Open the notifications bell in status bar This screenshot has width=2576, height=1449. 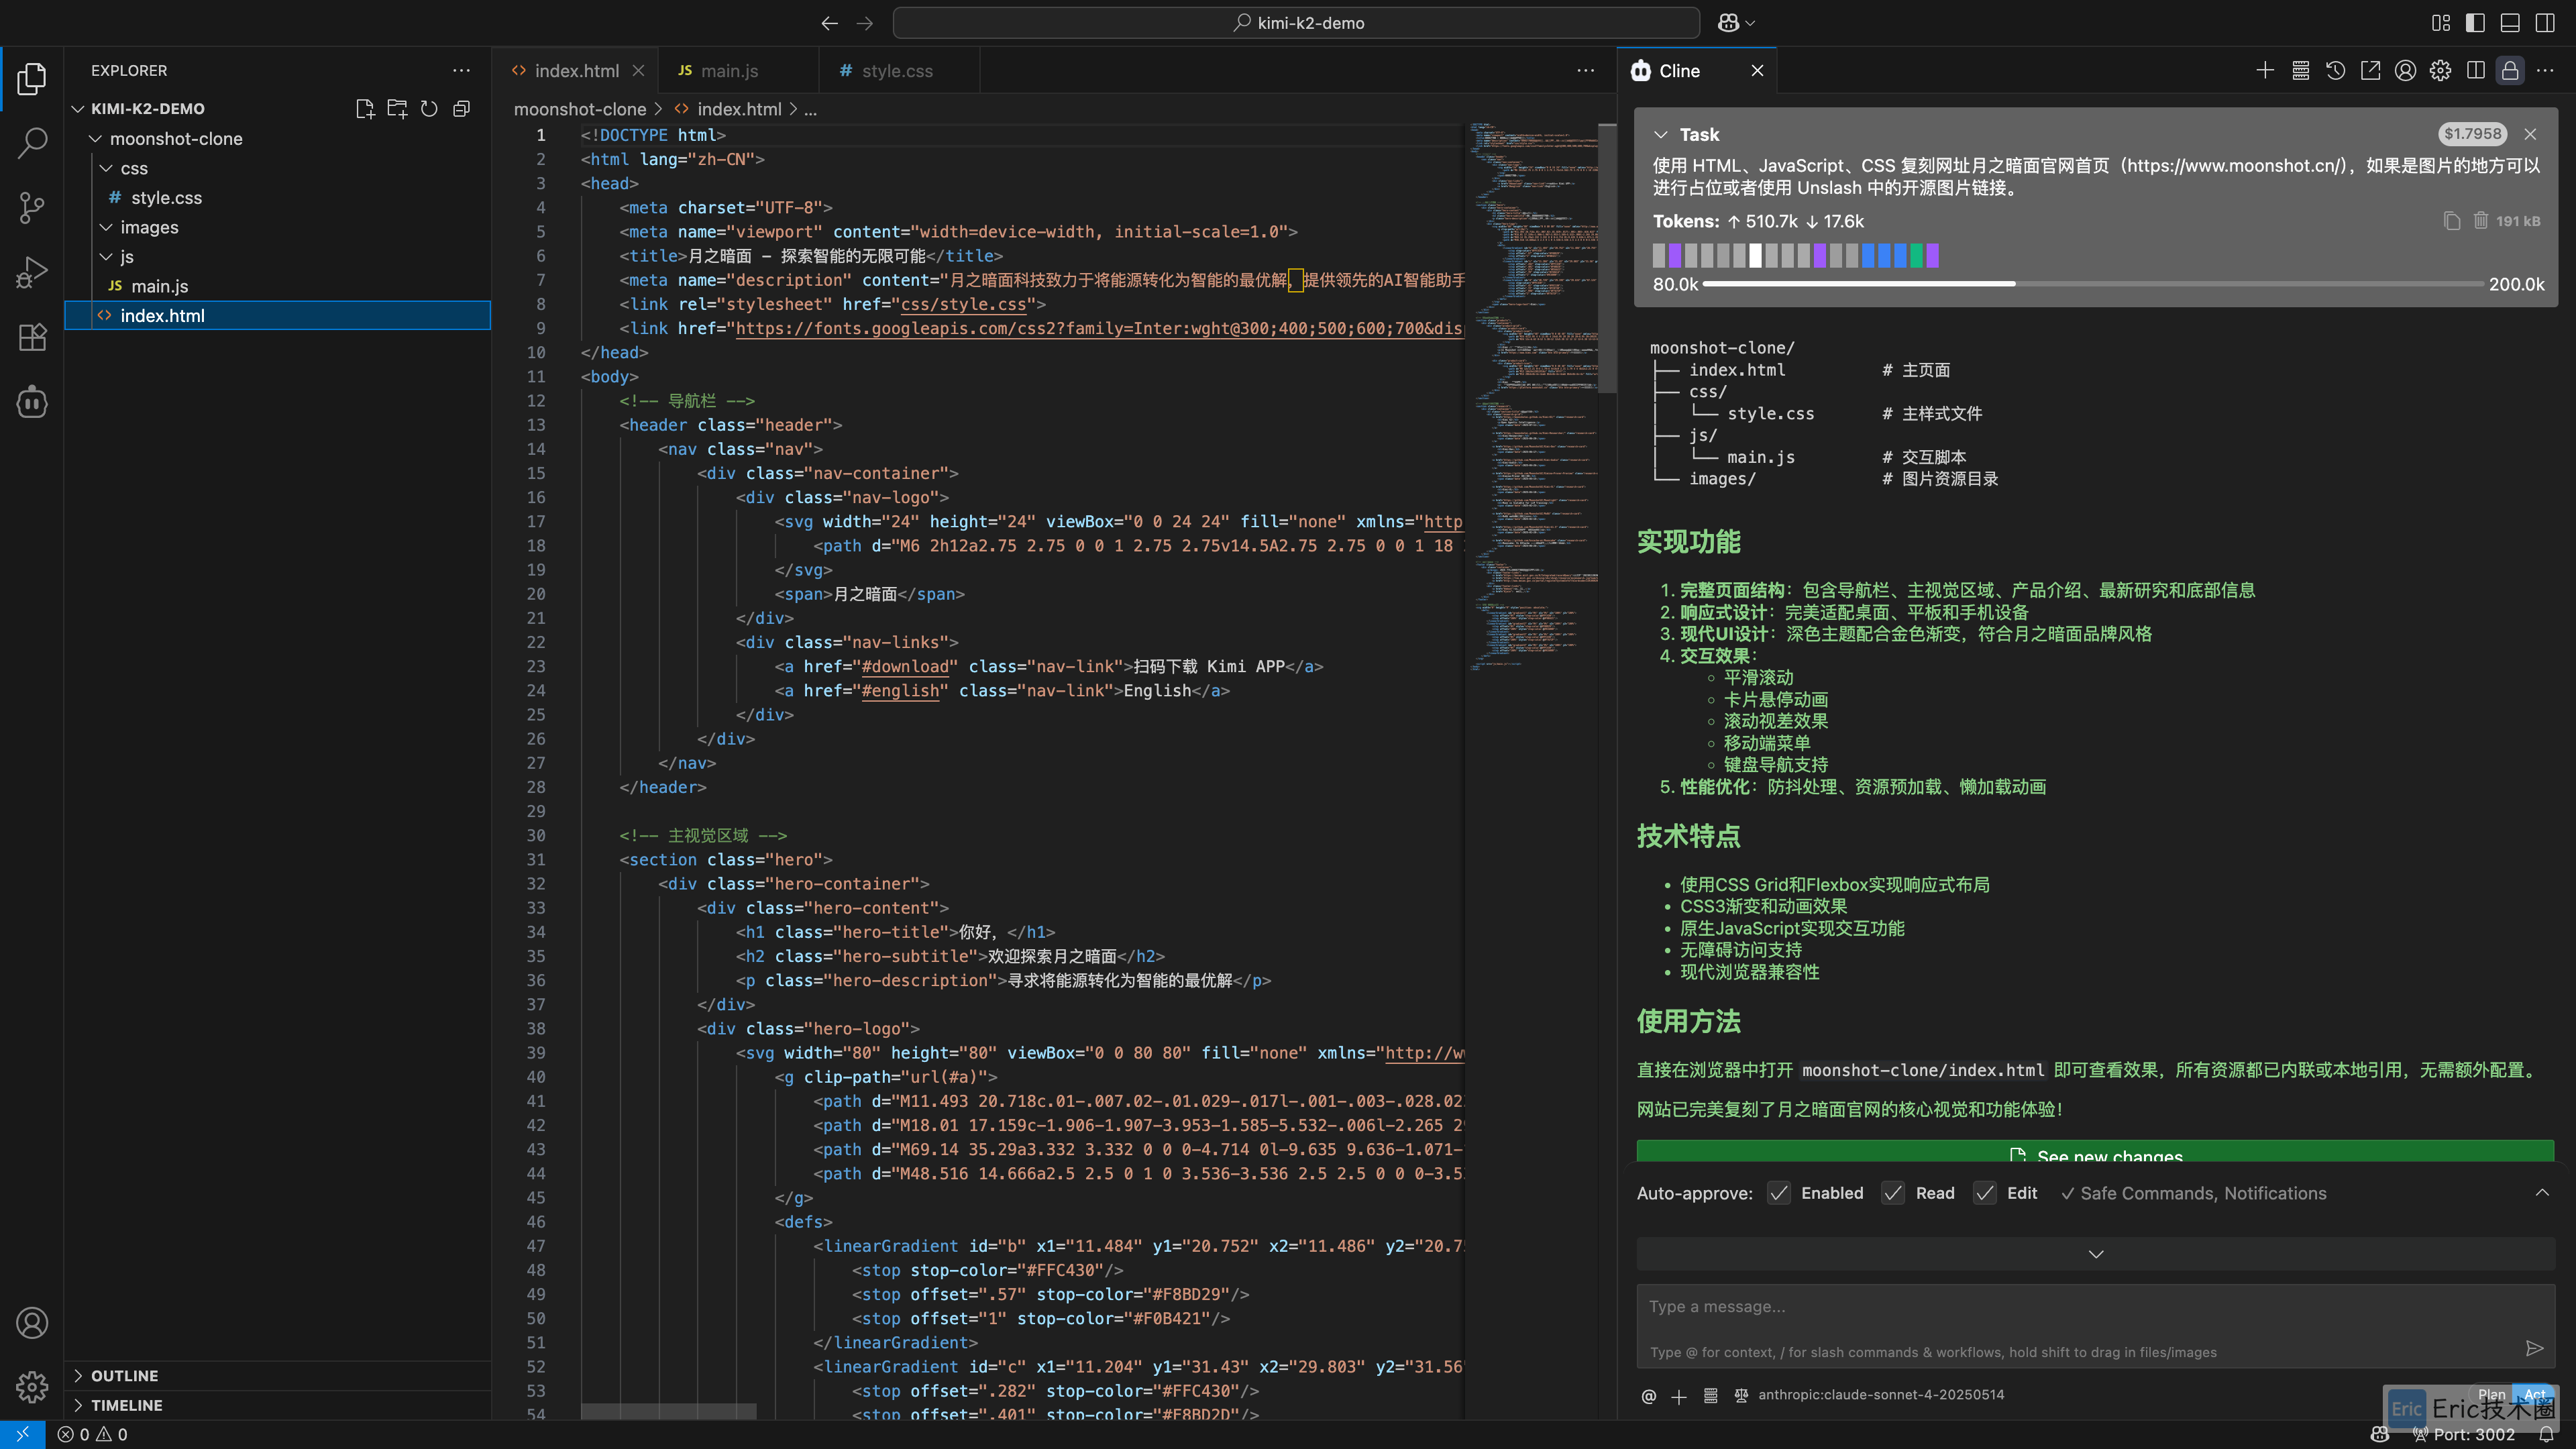[x=2547, y=1434]
